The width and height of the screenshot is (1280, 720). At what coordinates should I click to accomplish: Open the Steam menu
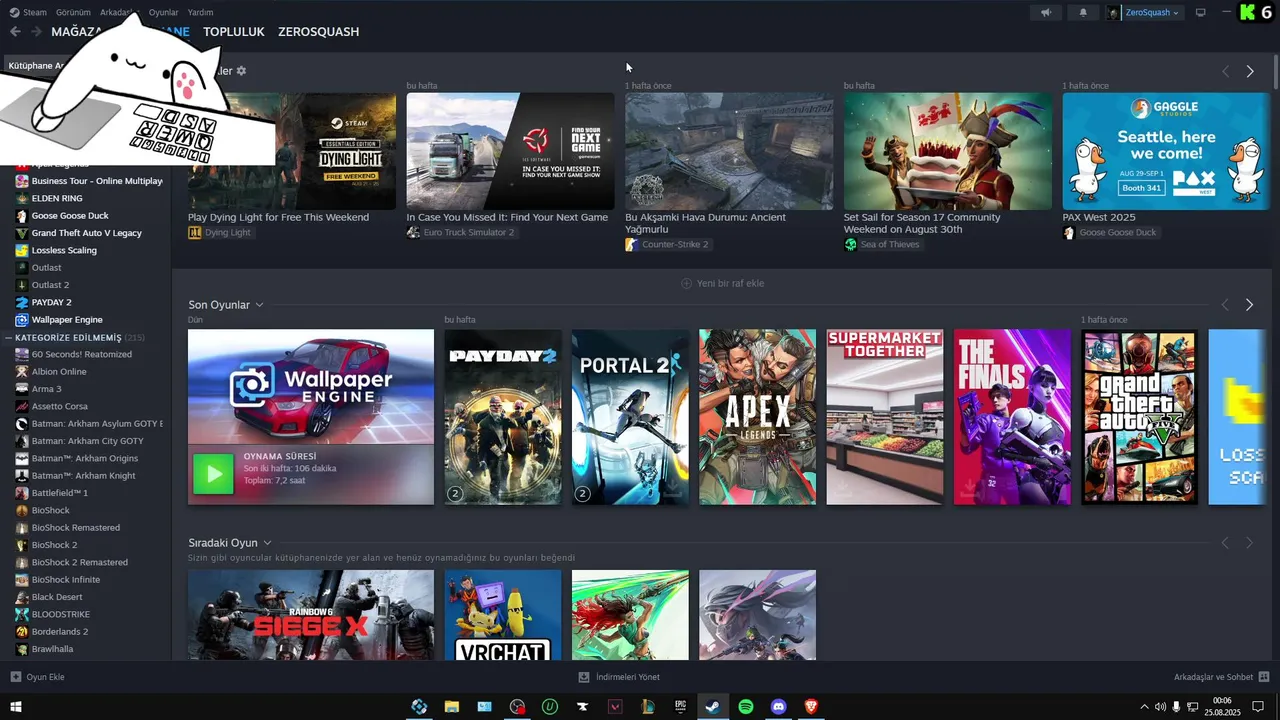[35, 13]
